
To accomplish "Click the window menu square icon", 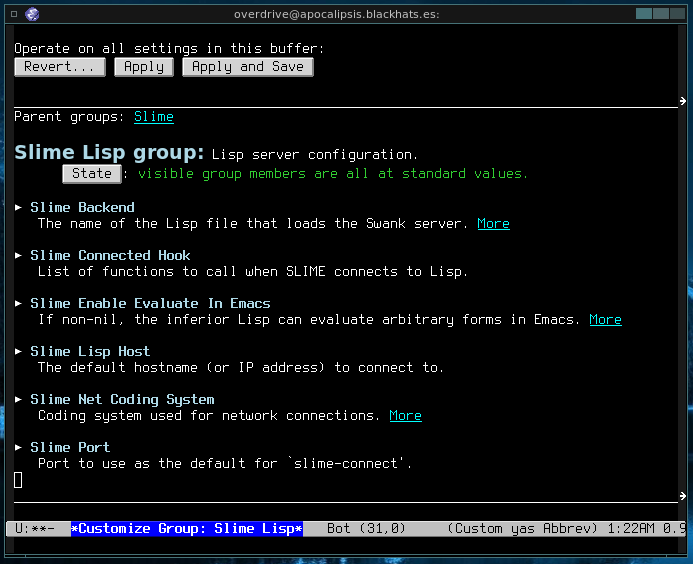I will click(x=14, y=14).
